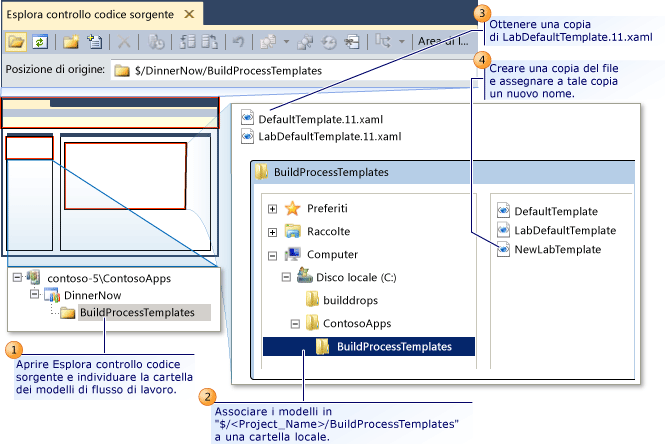
Task: Expand the Raccolte tree node
Action: [x=272, y=232]
